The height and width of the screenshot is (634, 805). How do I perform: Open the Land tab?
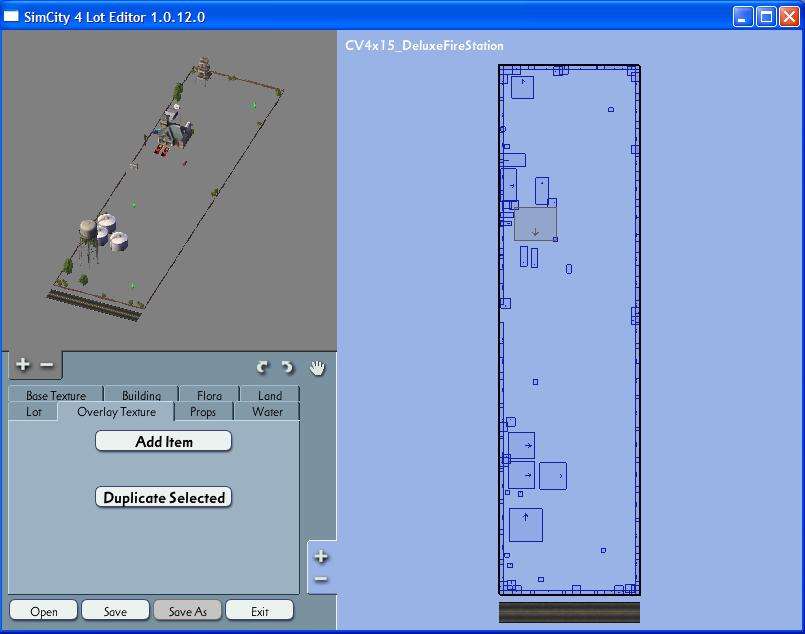click(270, 394)
